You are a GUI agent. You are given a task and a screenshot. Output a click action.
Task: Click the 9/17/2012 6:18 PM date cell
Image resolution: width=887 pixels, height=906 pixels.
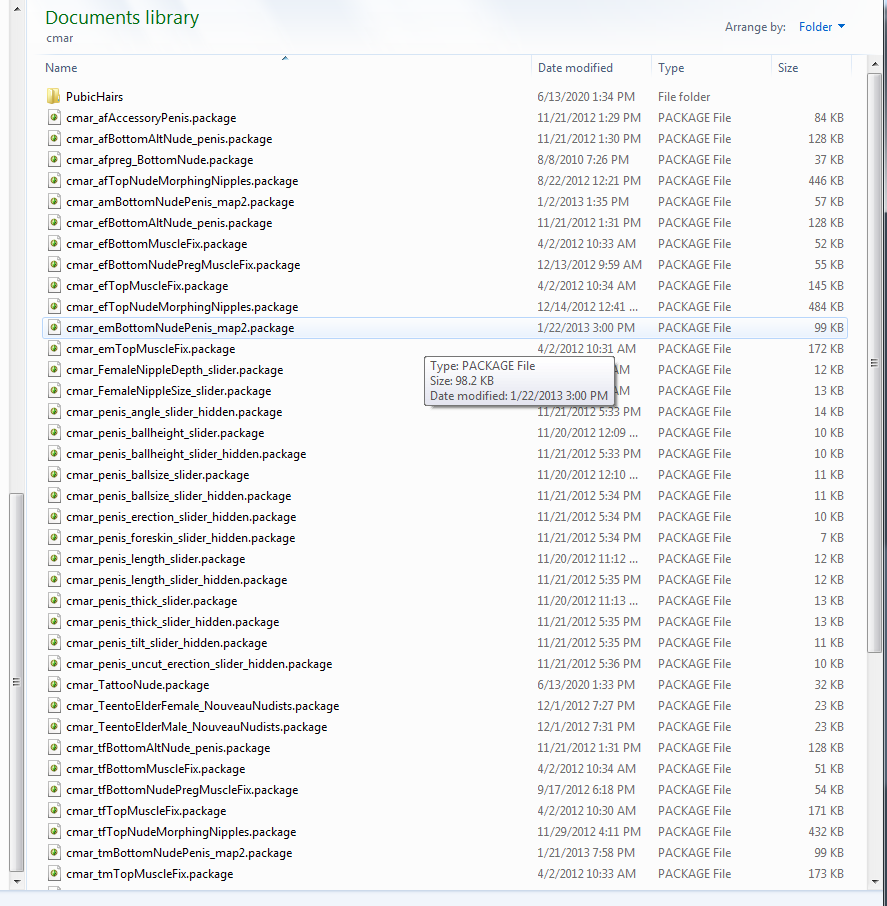586,790
